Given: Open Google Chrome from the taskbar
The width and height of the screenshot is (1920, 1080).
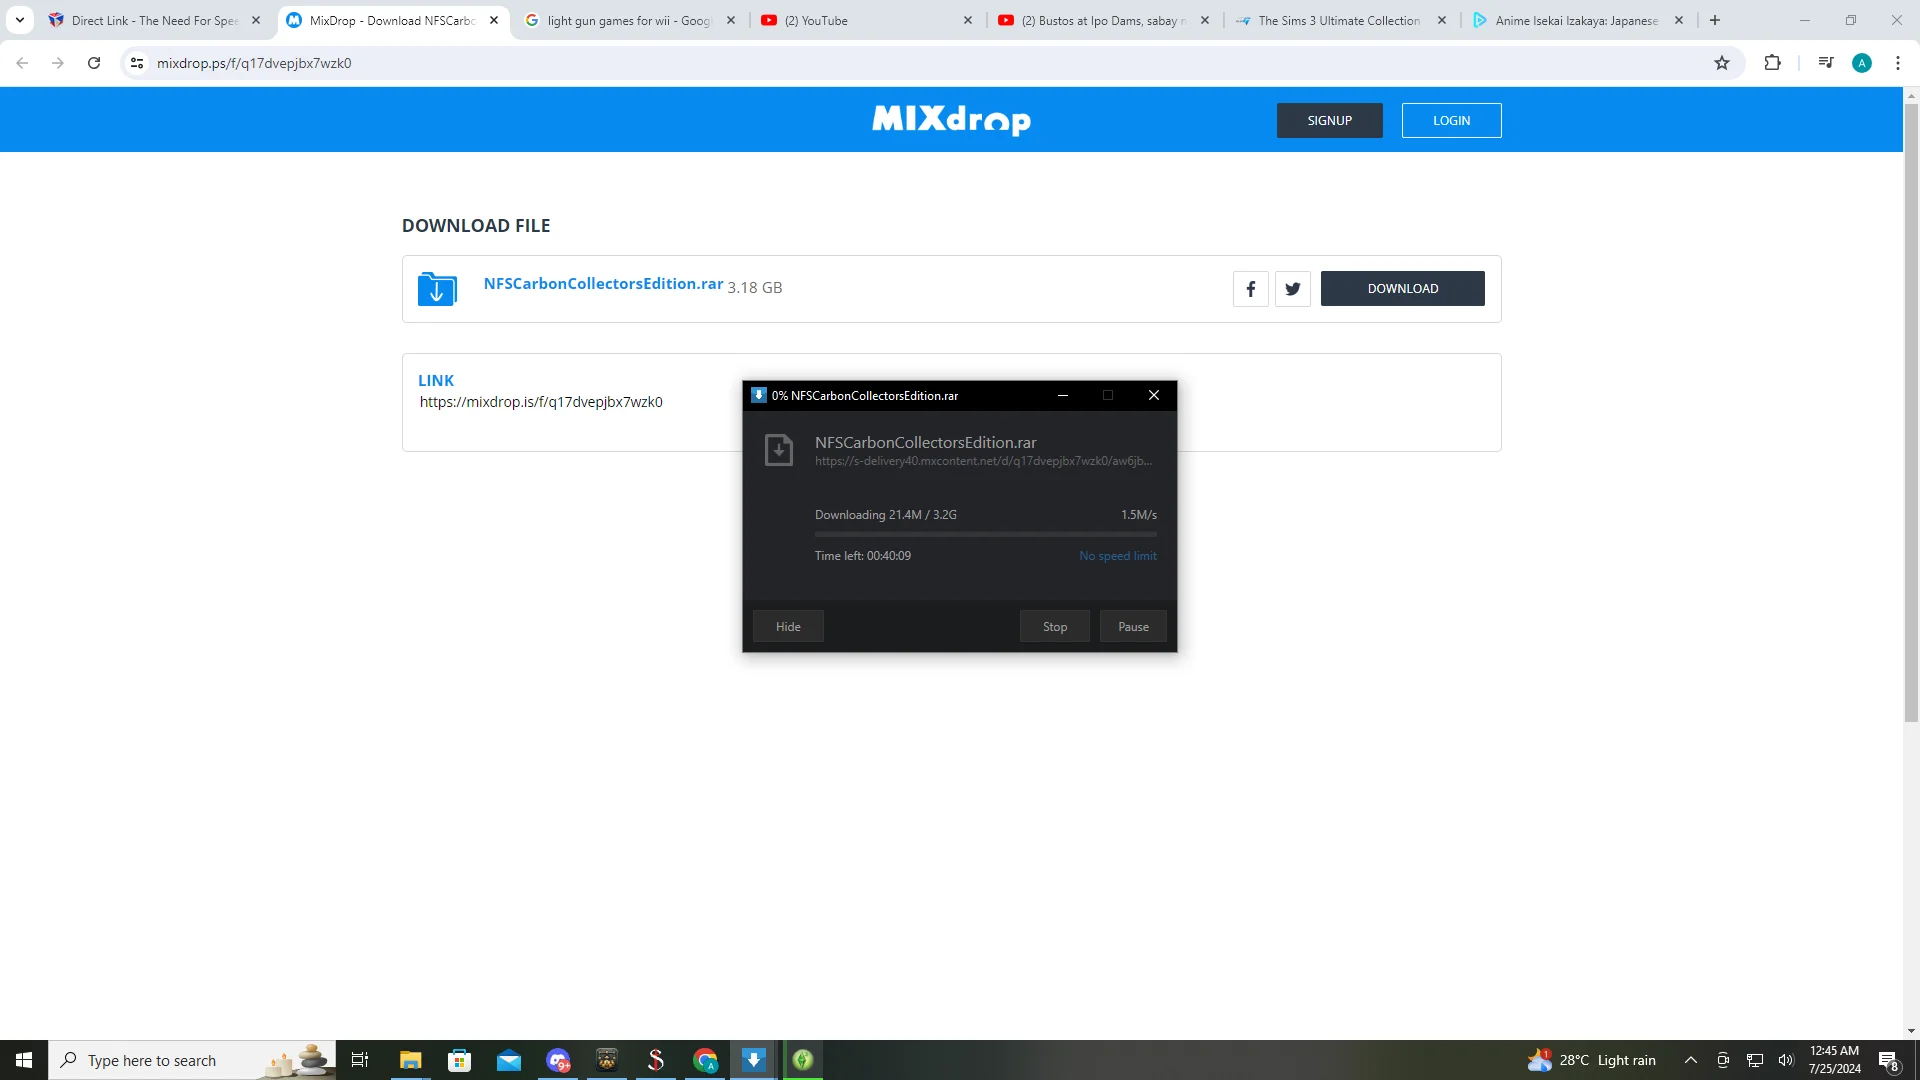Looking at the screenshot, I should [x=705, y=1060].
